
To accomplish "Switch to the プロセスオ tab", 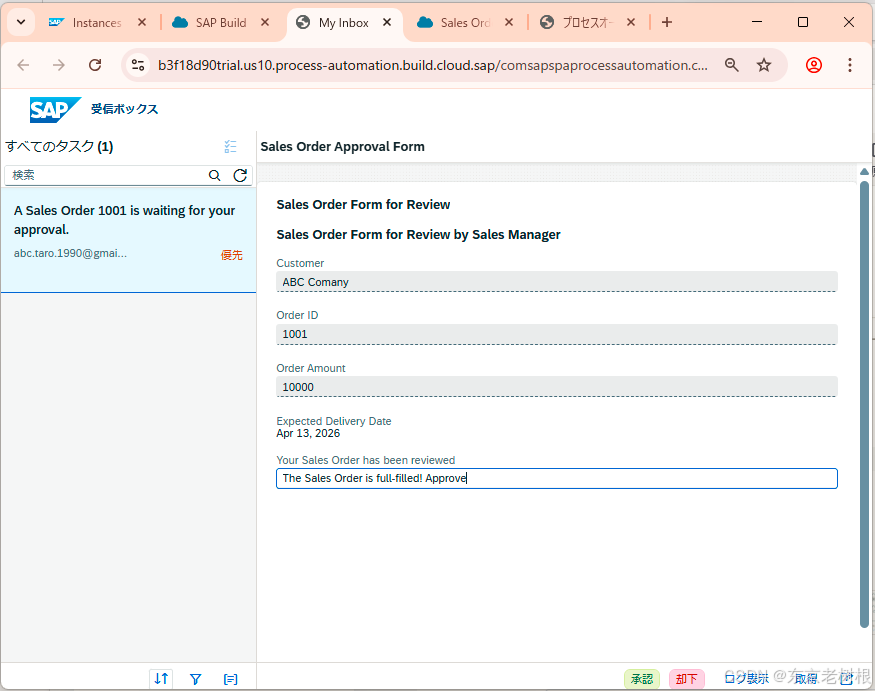I will pyautogui.click(x=579, y=22).
